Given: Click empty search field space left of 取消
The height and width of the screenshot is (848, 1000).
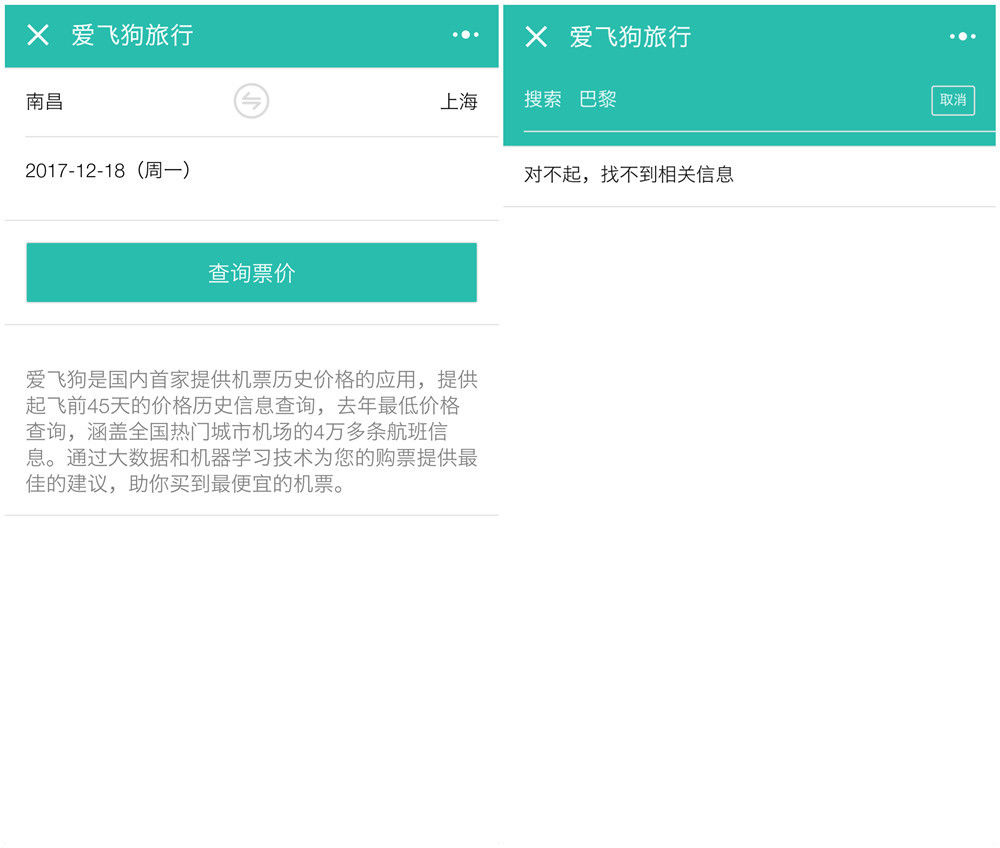Looking at the screenshot, I should click(770, 100).
